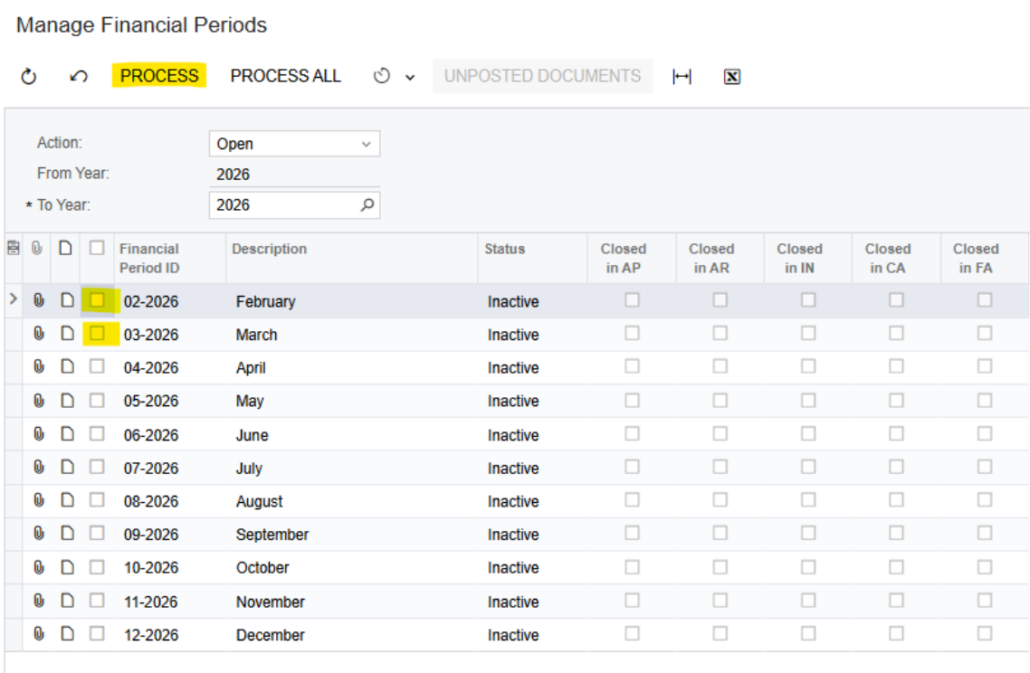Click the PROCESS ALL button
The height and width of the screenshot is (673, 1030).
click(x=285, y=75)
